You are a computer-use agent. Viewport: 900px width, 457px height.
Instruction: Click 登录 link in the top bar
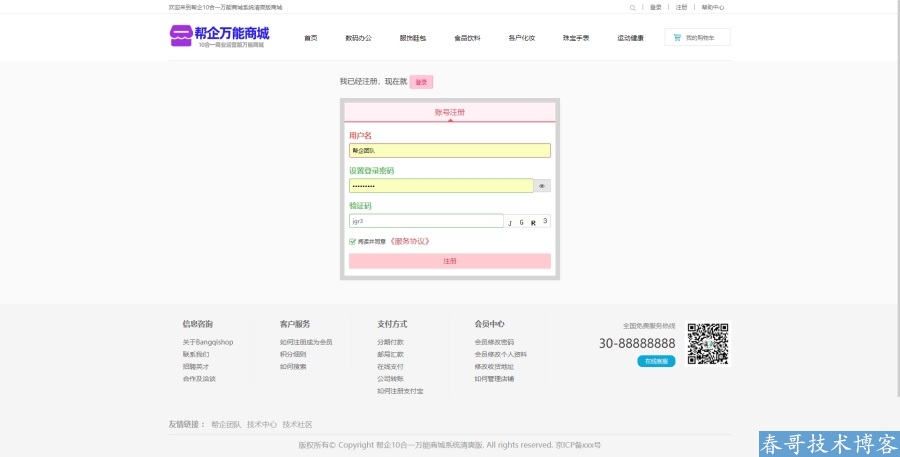pos(655,7)
